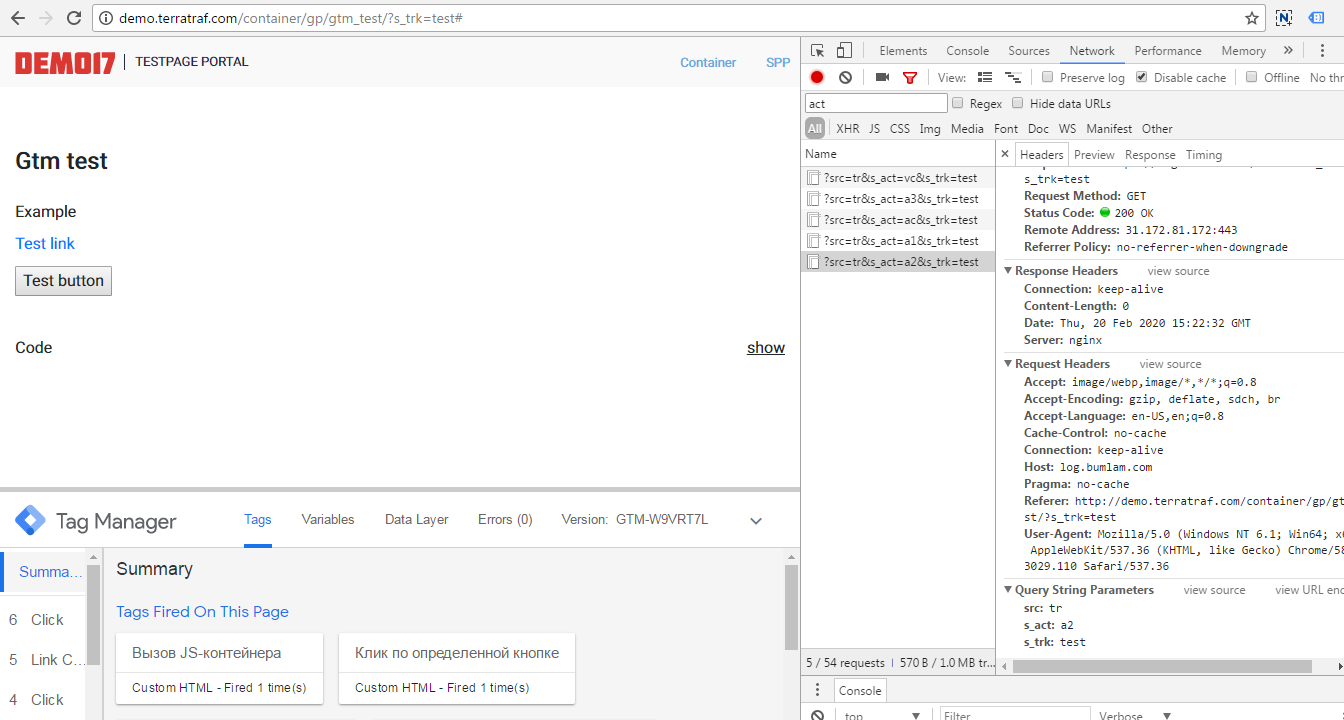
Task: Activate the inspect element picker icon
Action: click(818, 51)
